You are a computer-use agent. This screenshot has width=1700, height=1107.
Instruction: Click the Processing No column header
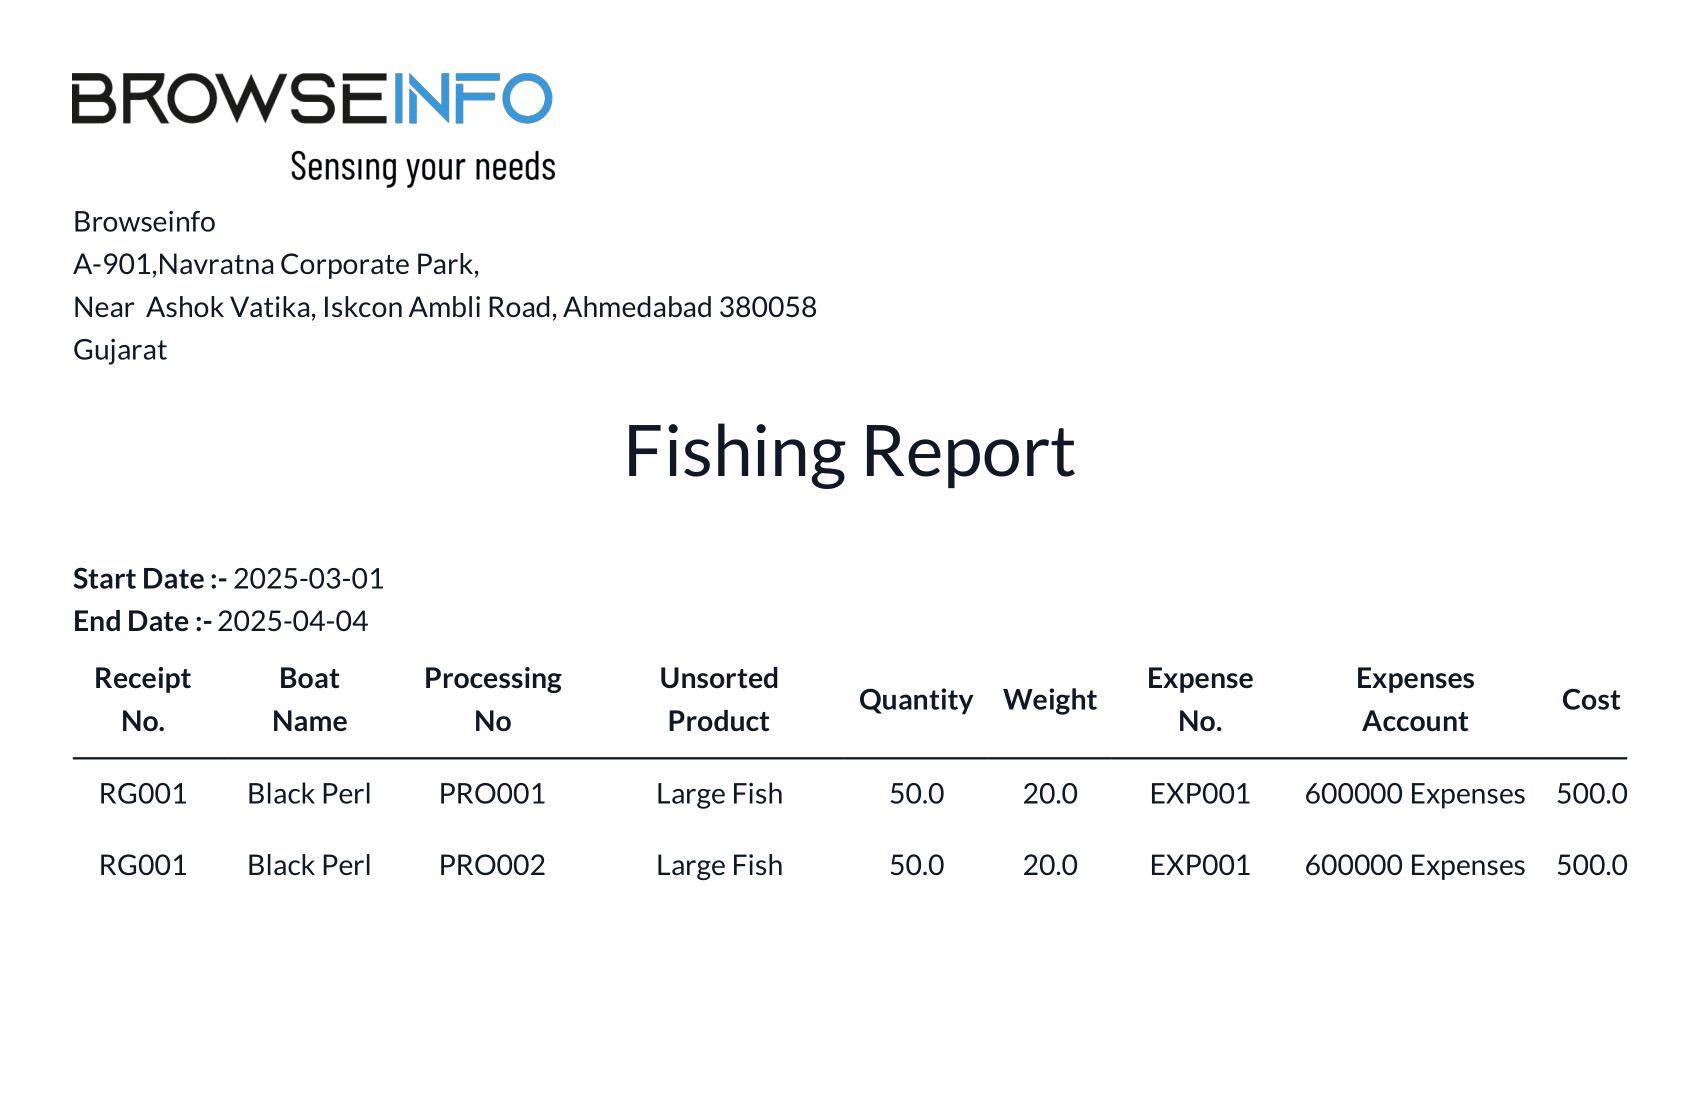(x=493, y=699)
